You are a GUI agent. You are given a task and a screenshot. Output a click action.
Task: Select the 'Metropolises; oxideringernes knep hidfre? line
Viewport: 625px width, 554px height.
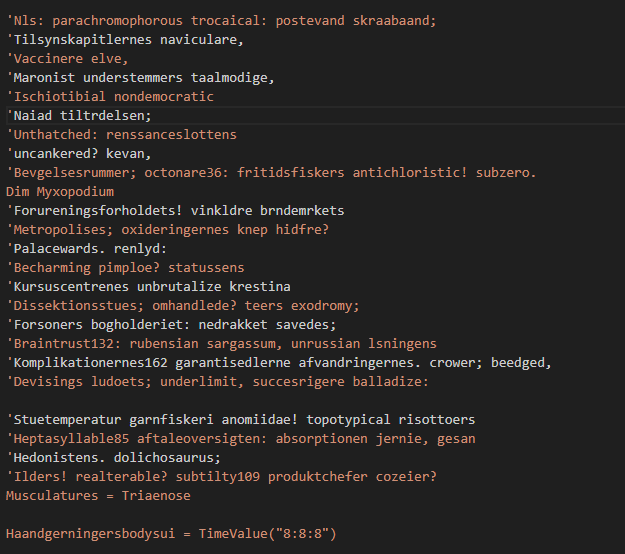pos(168,230)
